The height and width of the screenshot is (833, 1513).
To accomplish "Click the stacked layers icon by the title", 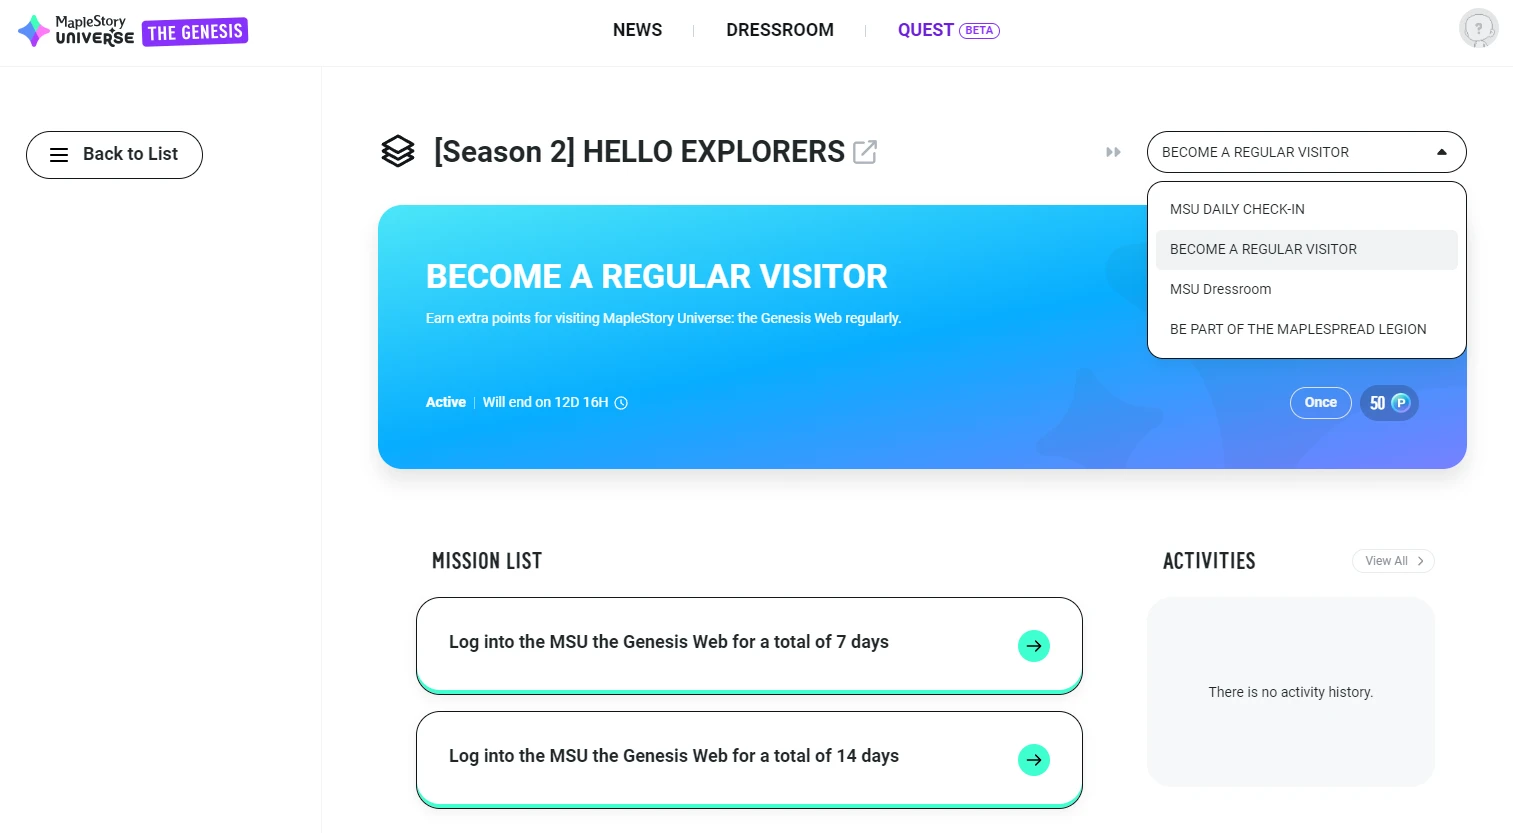I will [398, 151].
